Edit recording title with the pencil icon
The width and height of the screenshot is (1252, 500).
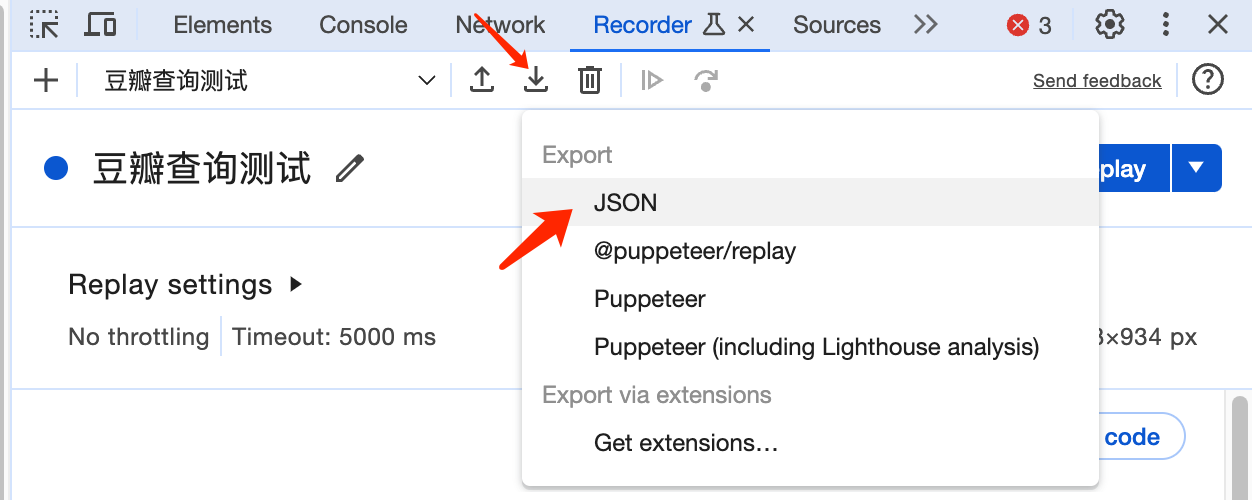point(349,169)
